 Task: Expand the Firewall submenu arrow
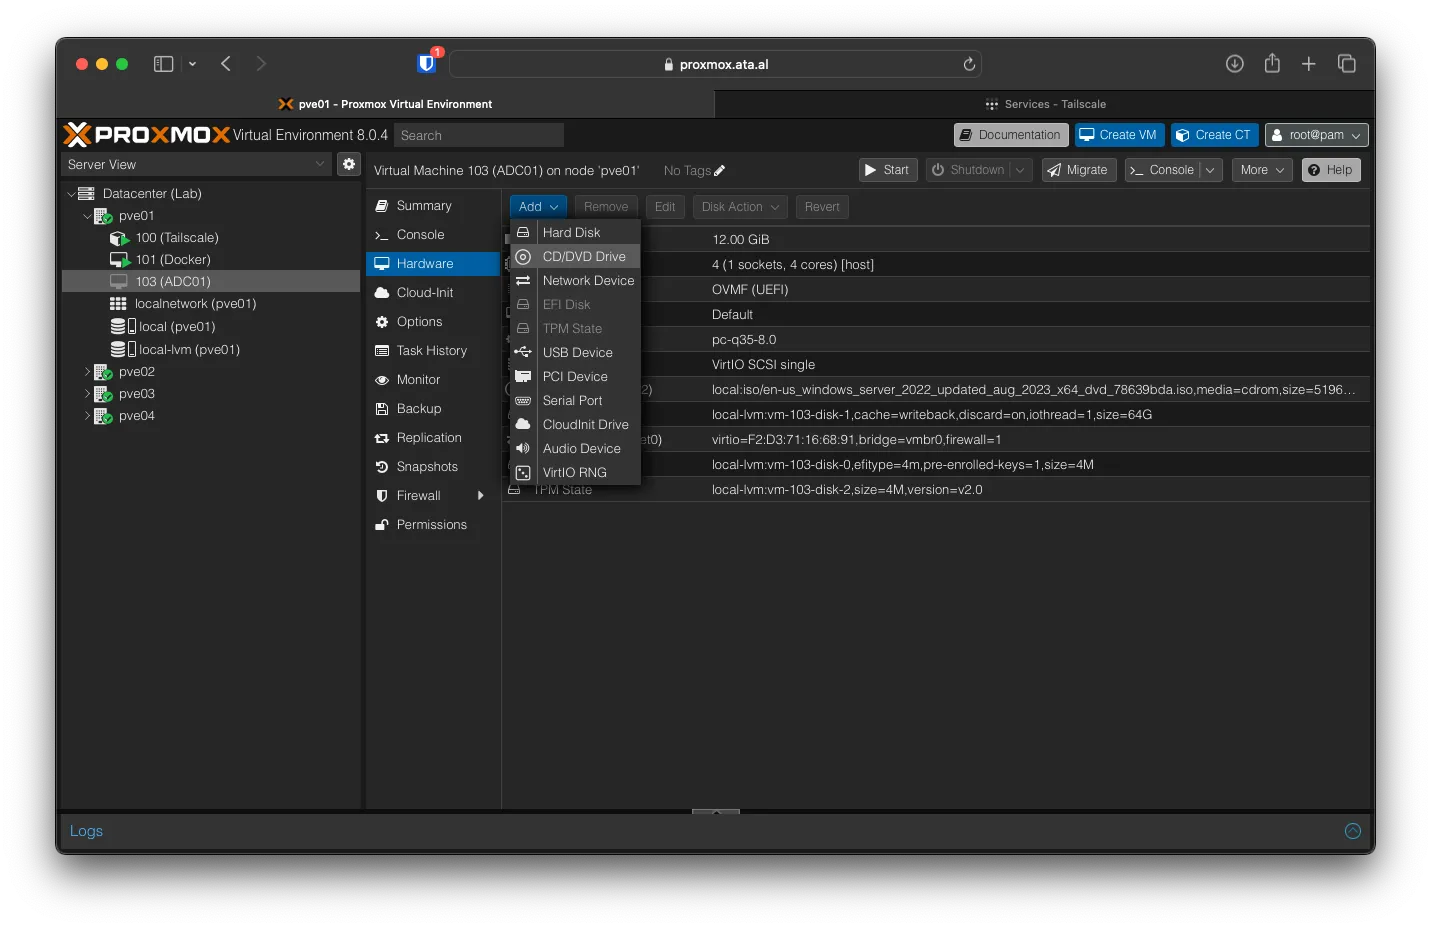point(481,496)
